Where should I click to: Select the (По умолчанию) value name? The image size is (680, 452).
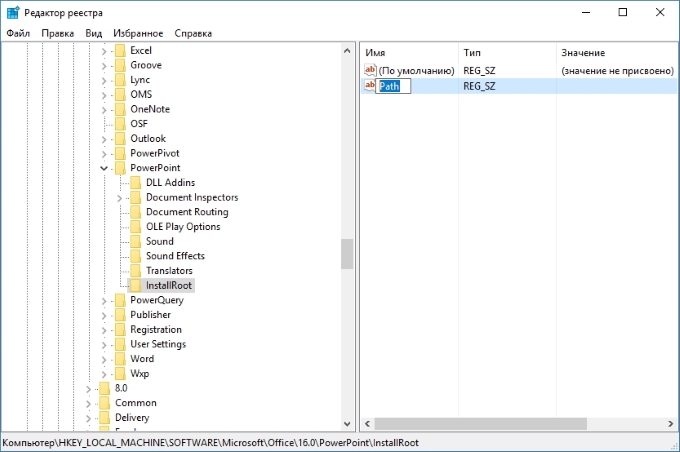[x=416, y=71]
